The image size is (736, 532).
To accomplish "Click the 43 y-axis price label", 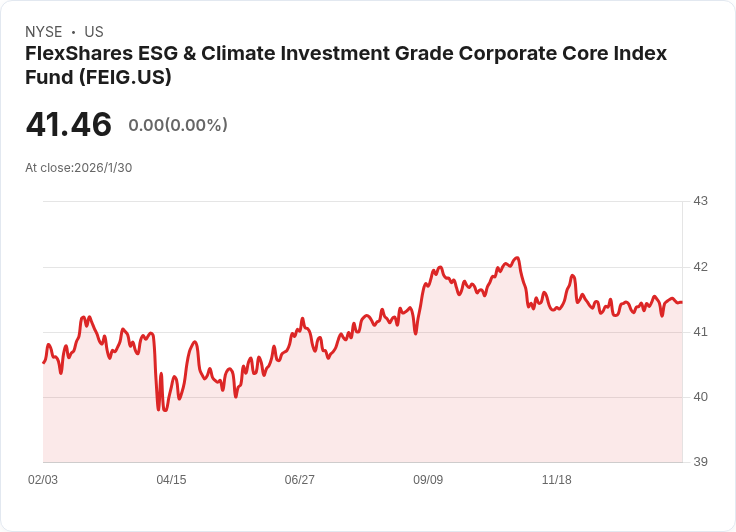I will coord(700,201).
